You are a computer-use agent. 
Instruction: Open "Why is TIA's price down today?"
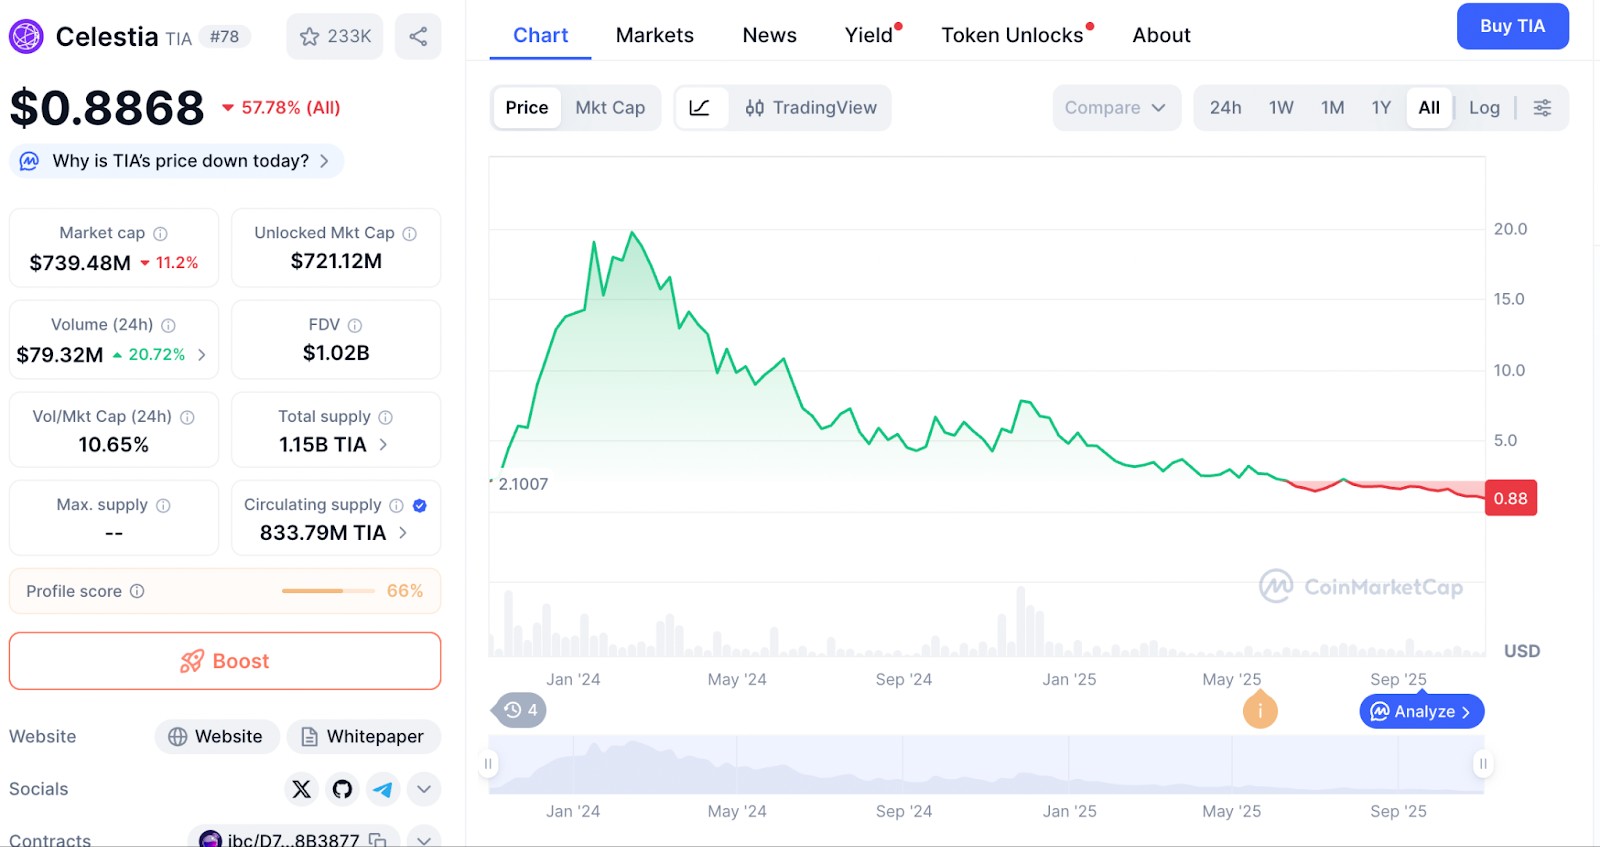[x=177, y=161]
